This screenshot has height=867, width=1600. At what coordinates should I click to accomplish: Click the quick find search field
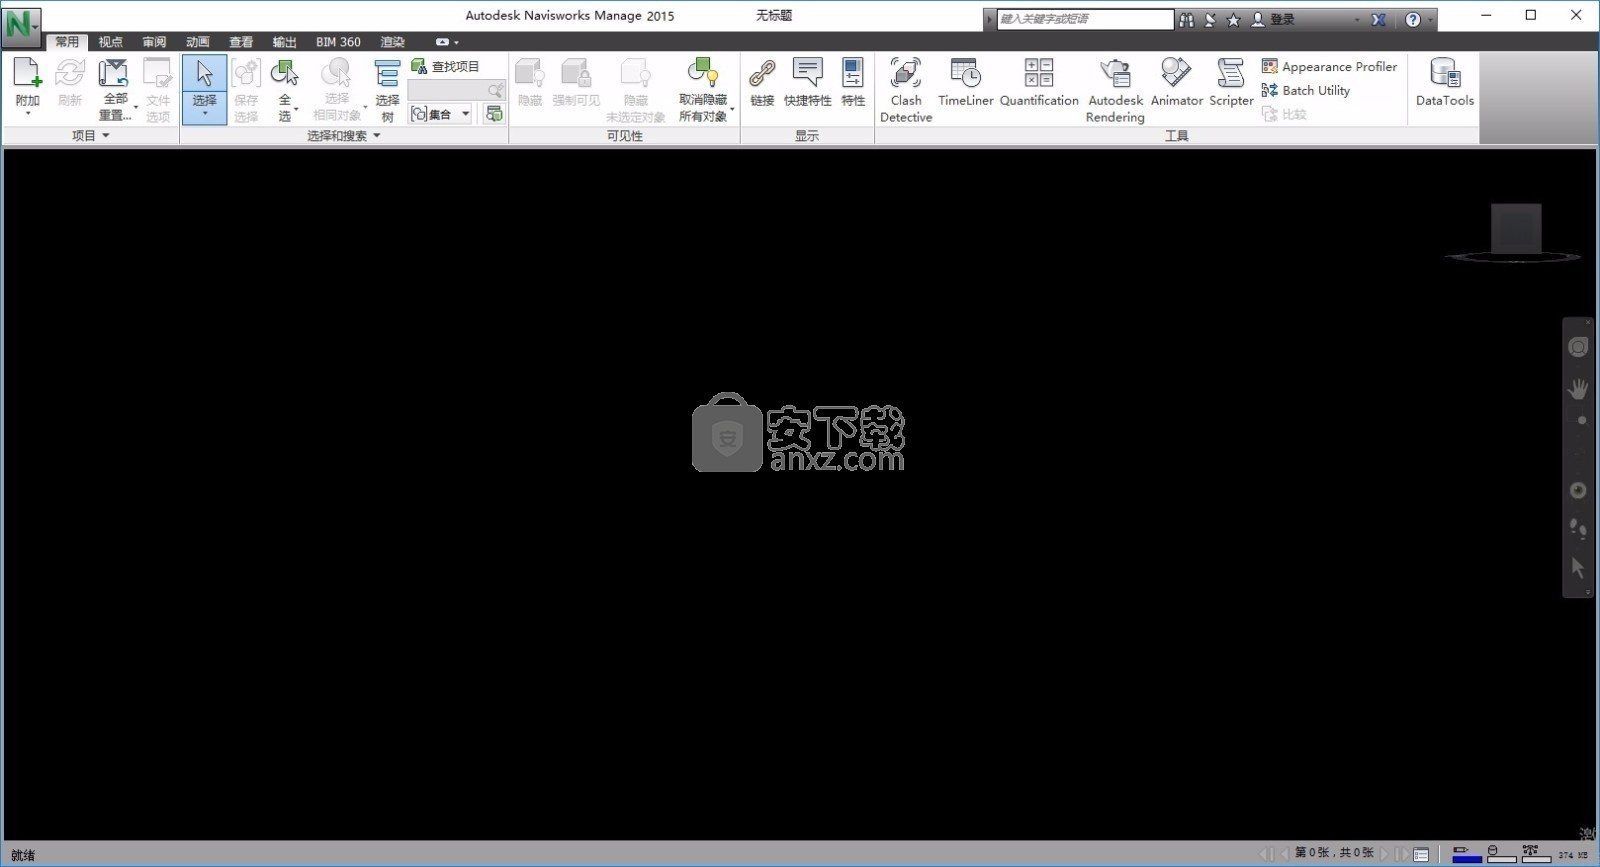(x=456, y=90)
